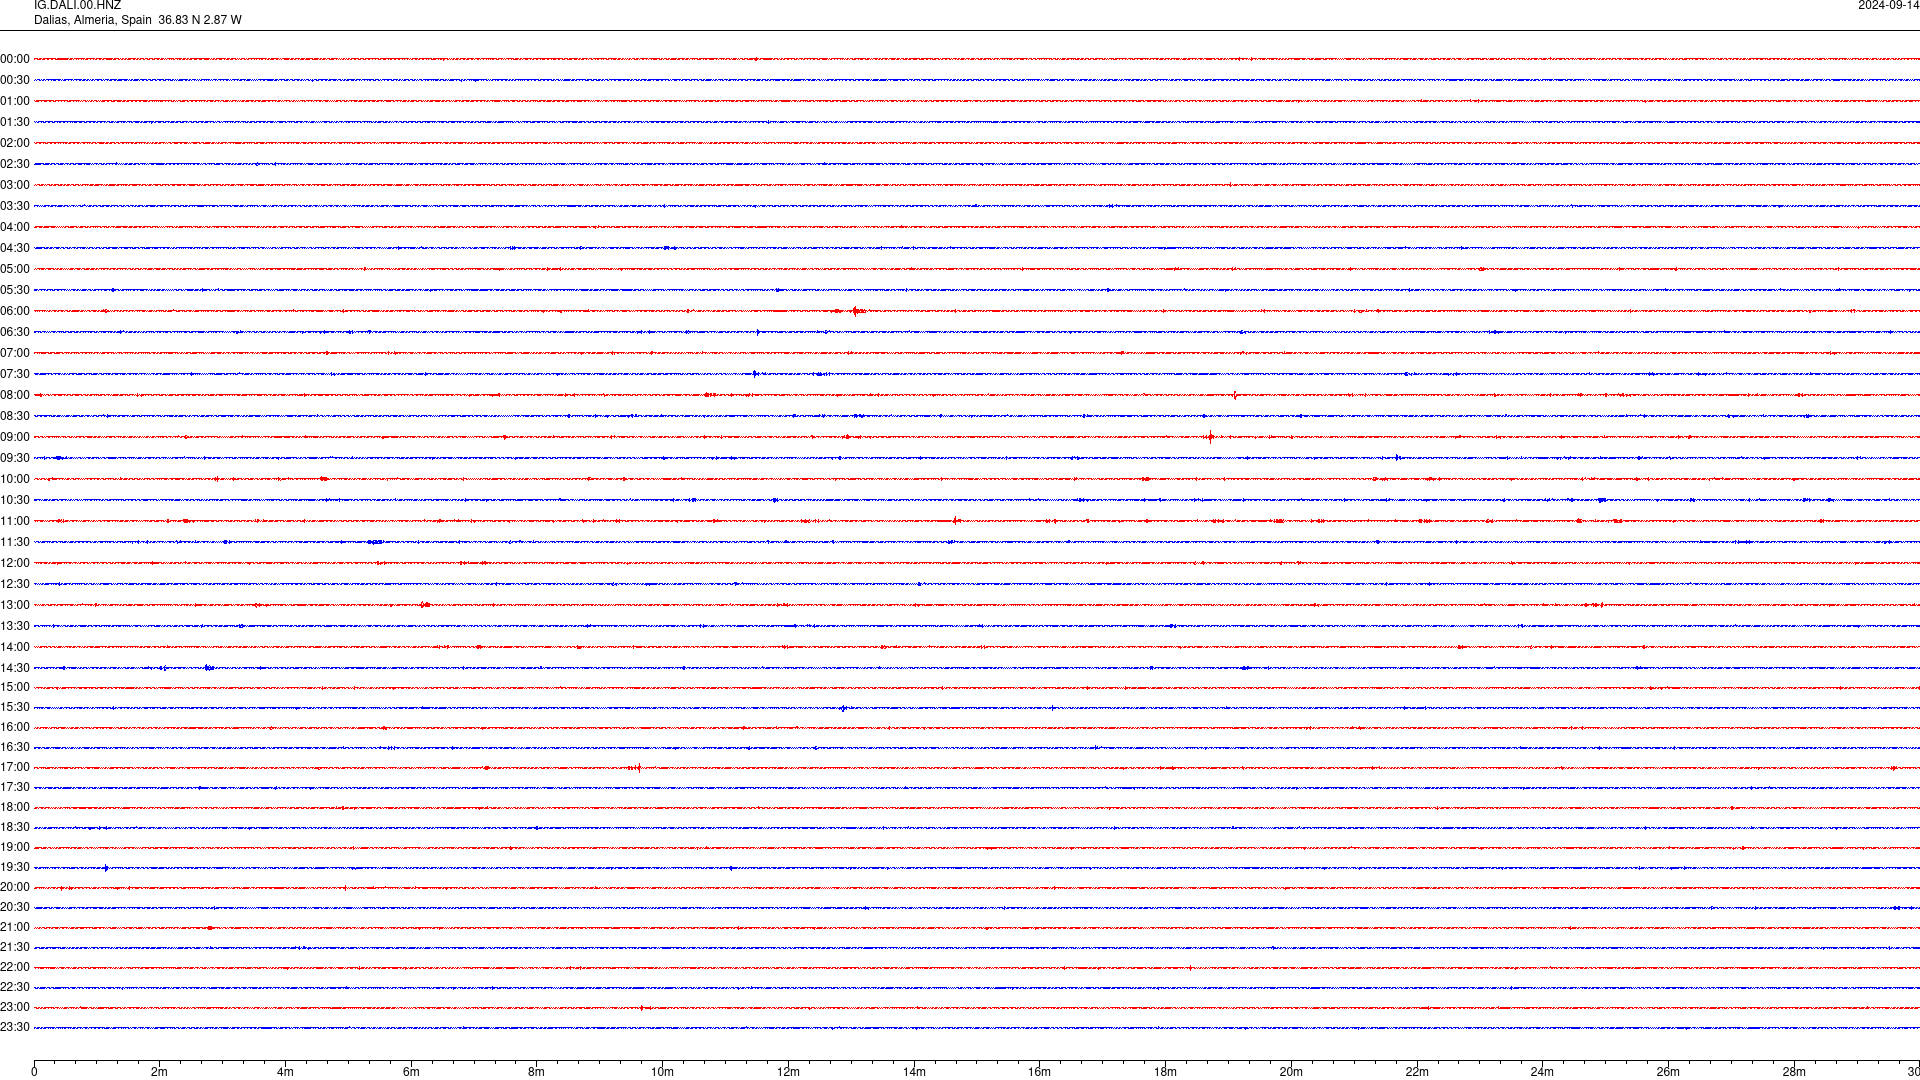The image size is (1920, 1080).
Task: Select the 21:00 time row label
Action: (x=15, y=927)
